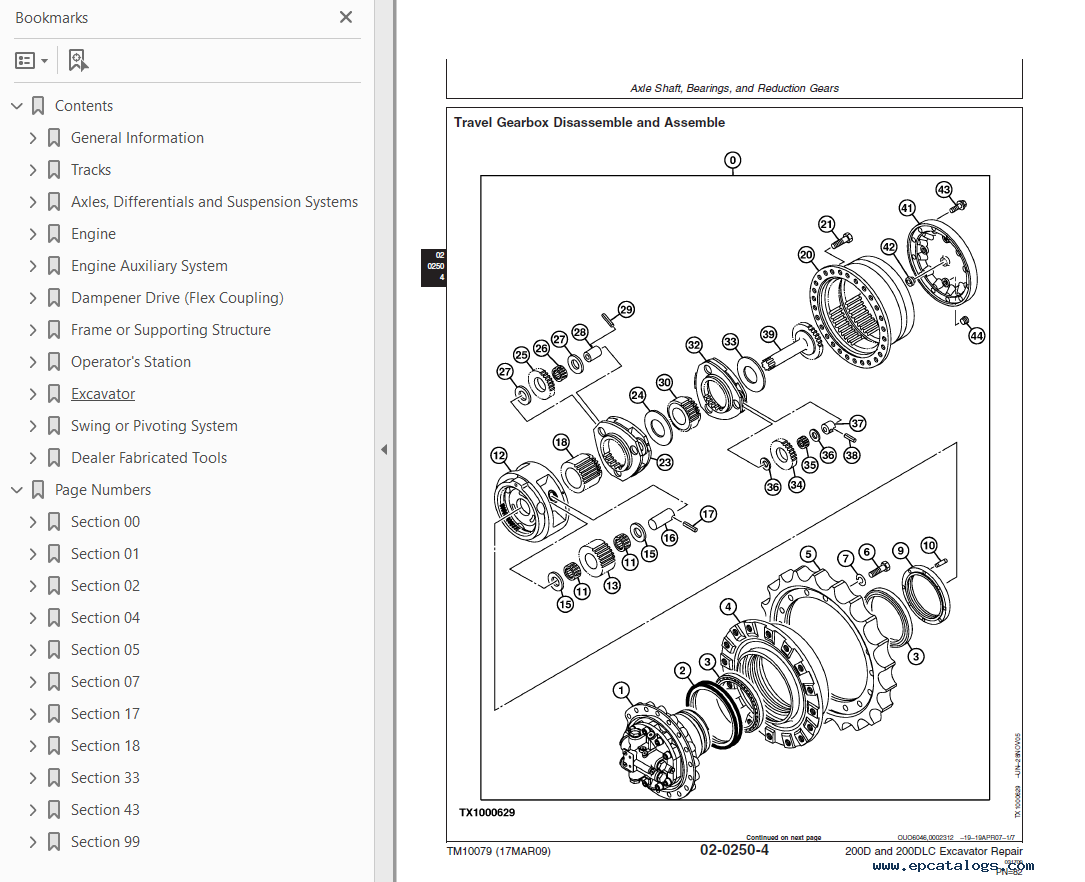Collapse the Contents bookmark group
The image size is (1085, 882).
17,106
